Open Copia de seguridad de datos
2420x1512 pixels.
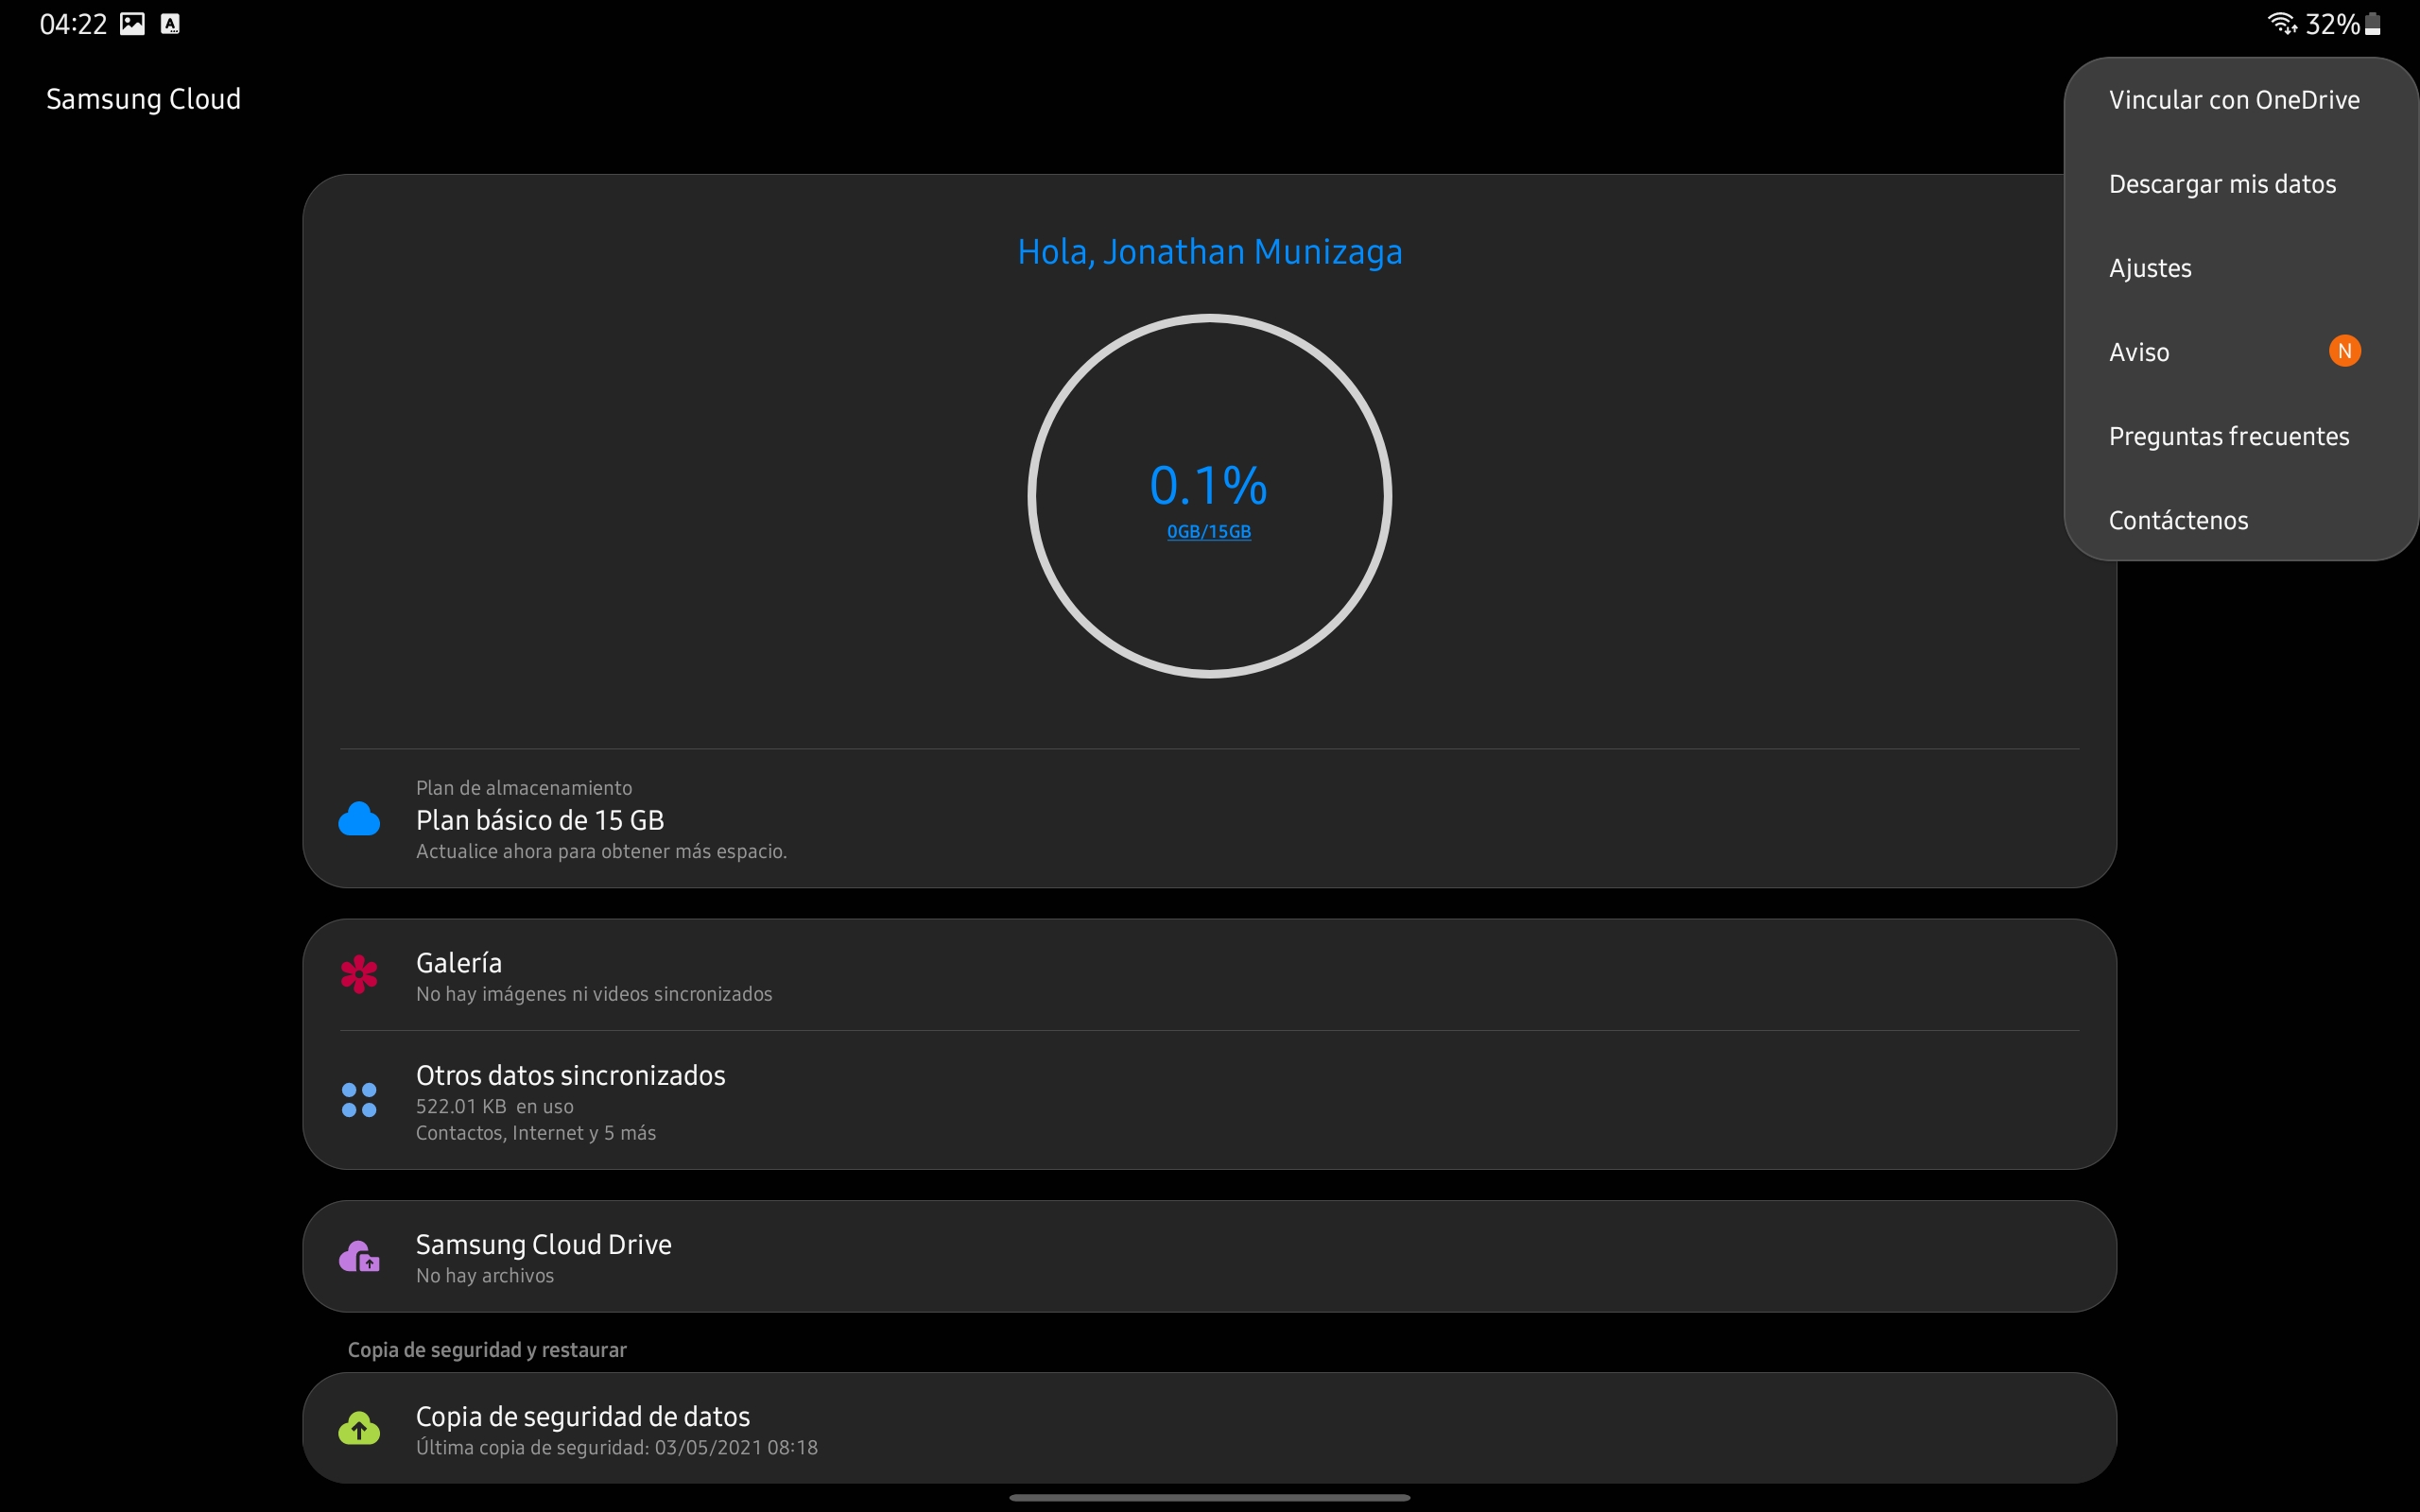click(x=1209, y=1428)
